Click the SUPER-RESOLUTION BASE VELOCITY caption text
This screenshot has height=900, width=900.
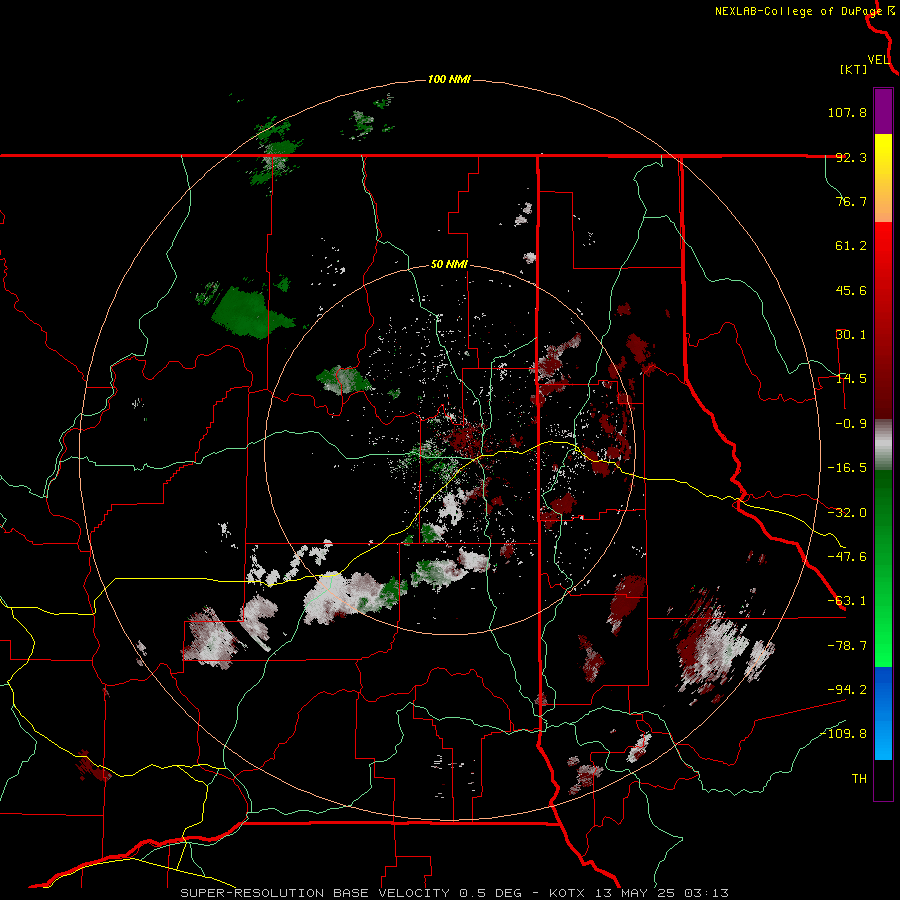(x=315, y=893)
